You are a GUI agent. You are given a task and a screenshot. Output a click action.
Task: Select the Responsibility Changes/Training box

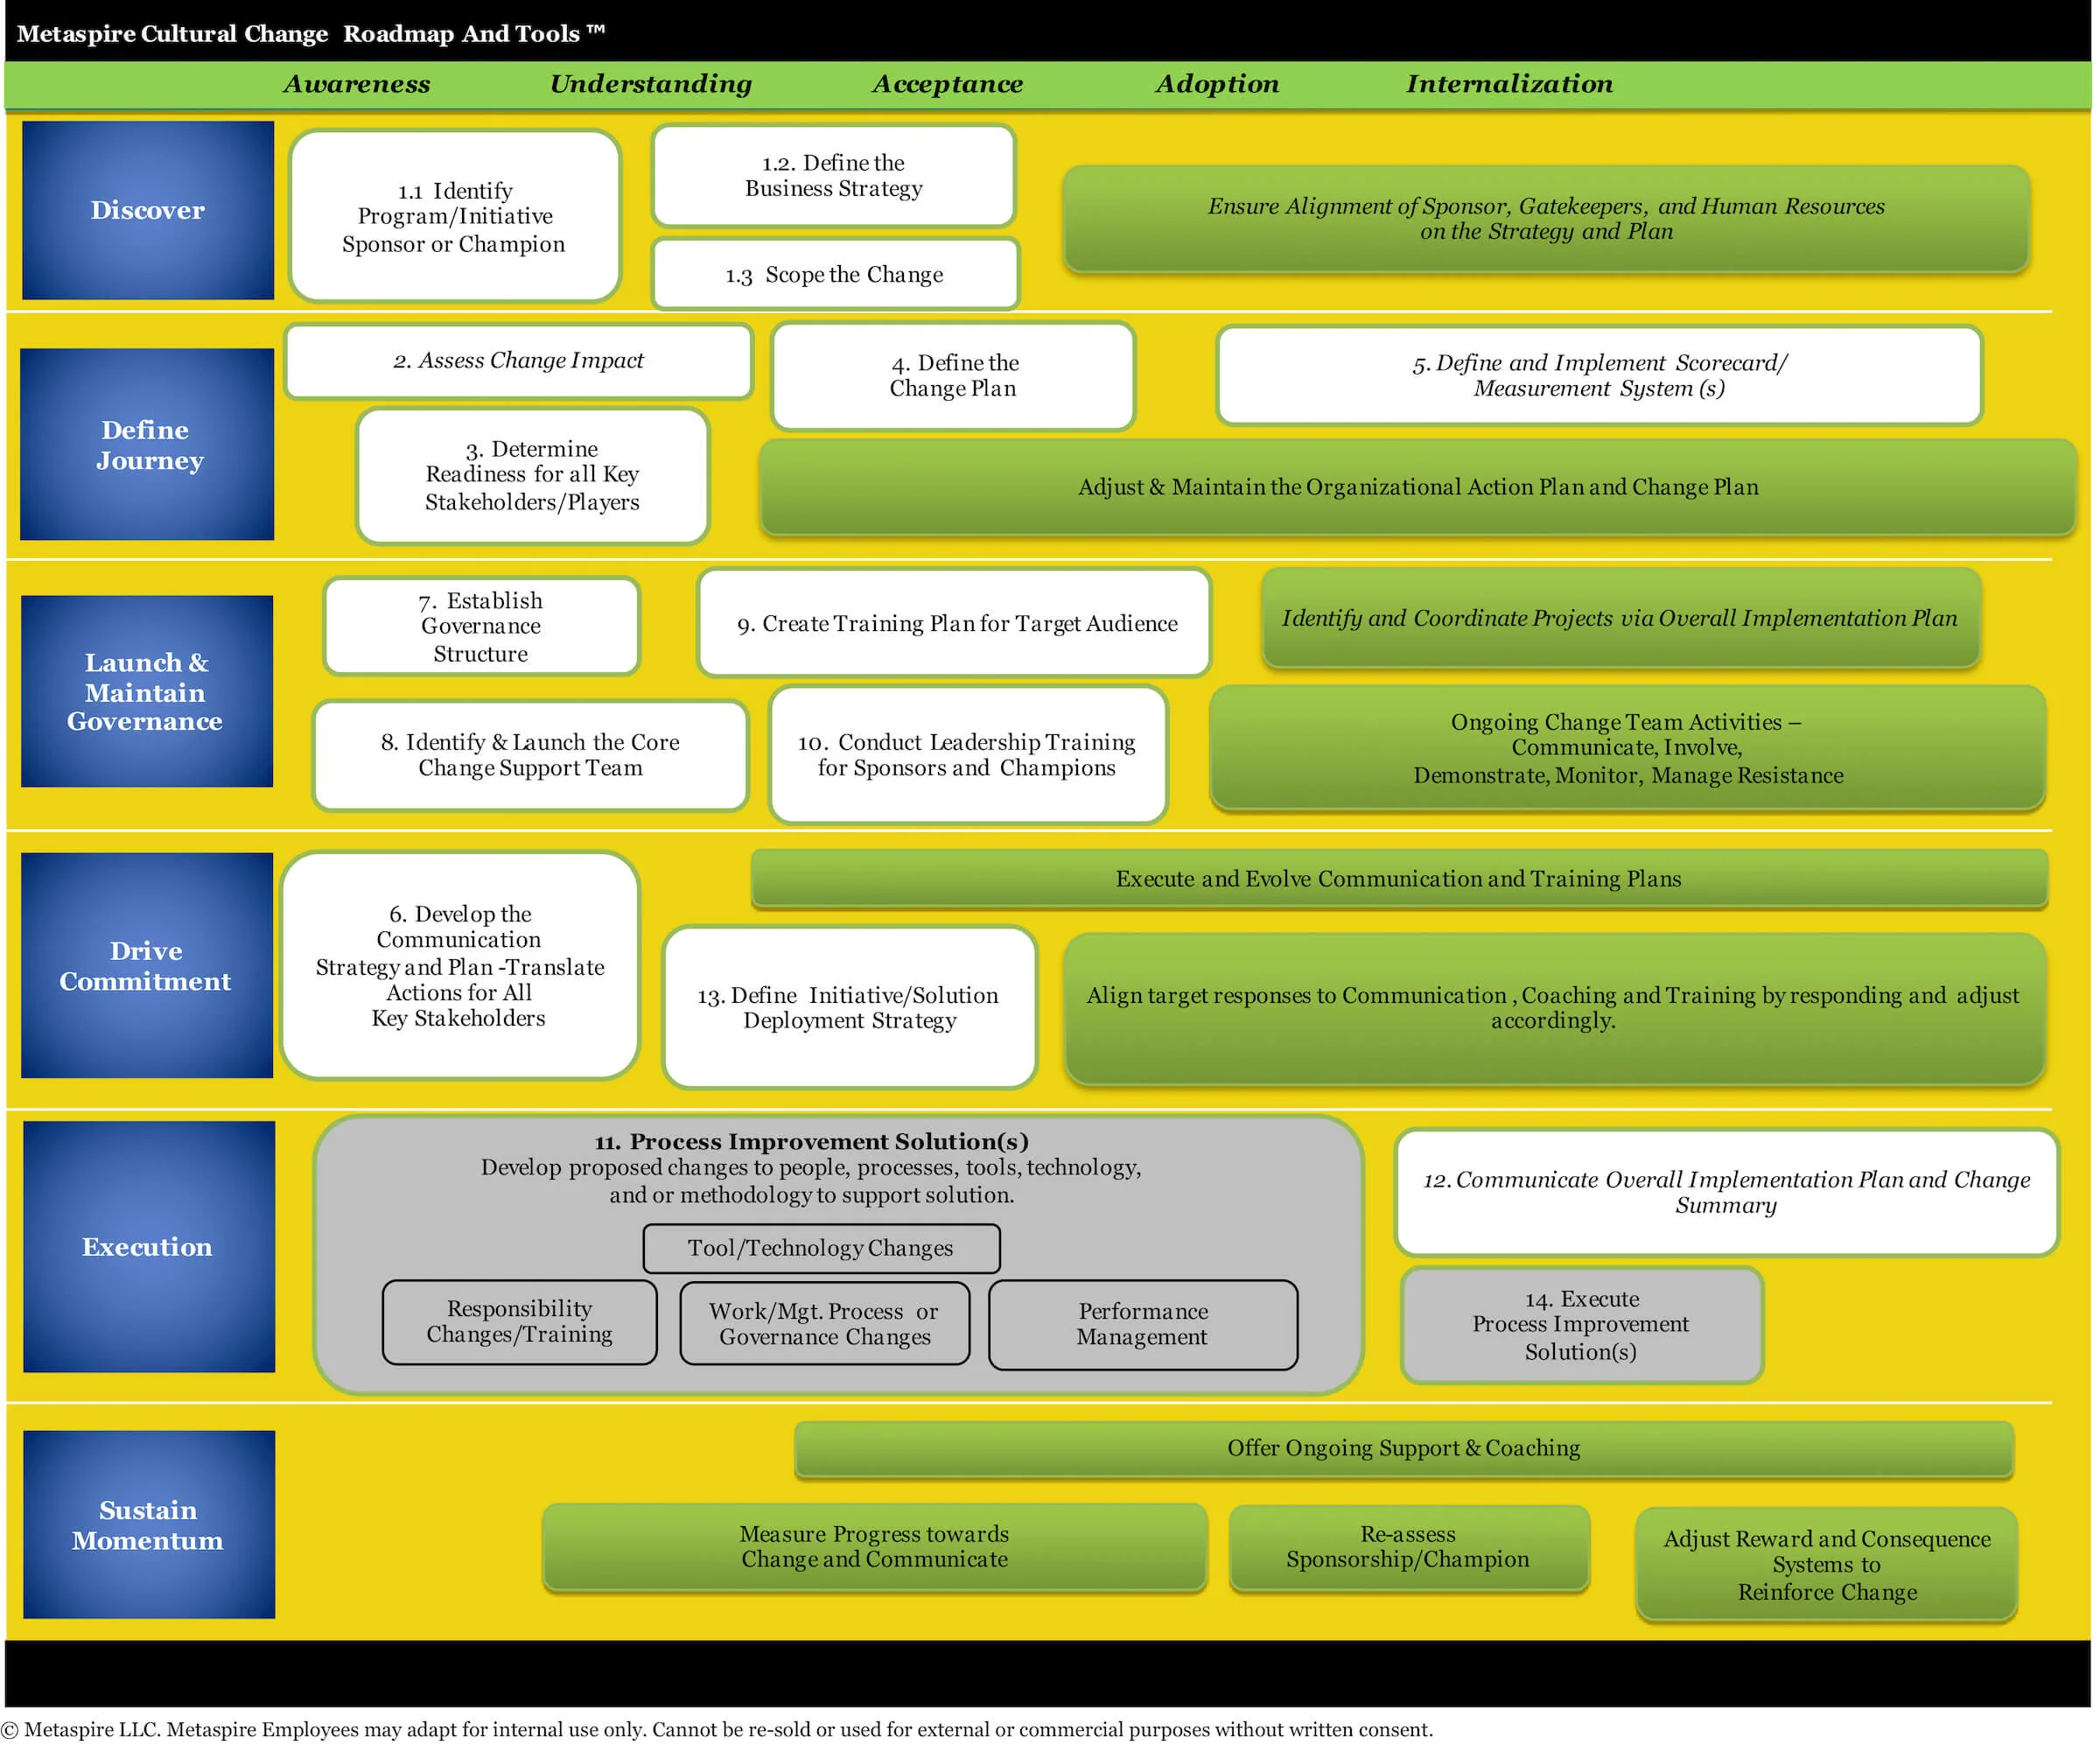520,1322
